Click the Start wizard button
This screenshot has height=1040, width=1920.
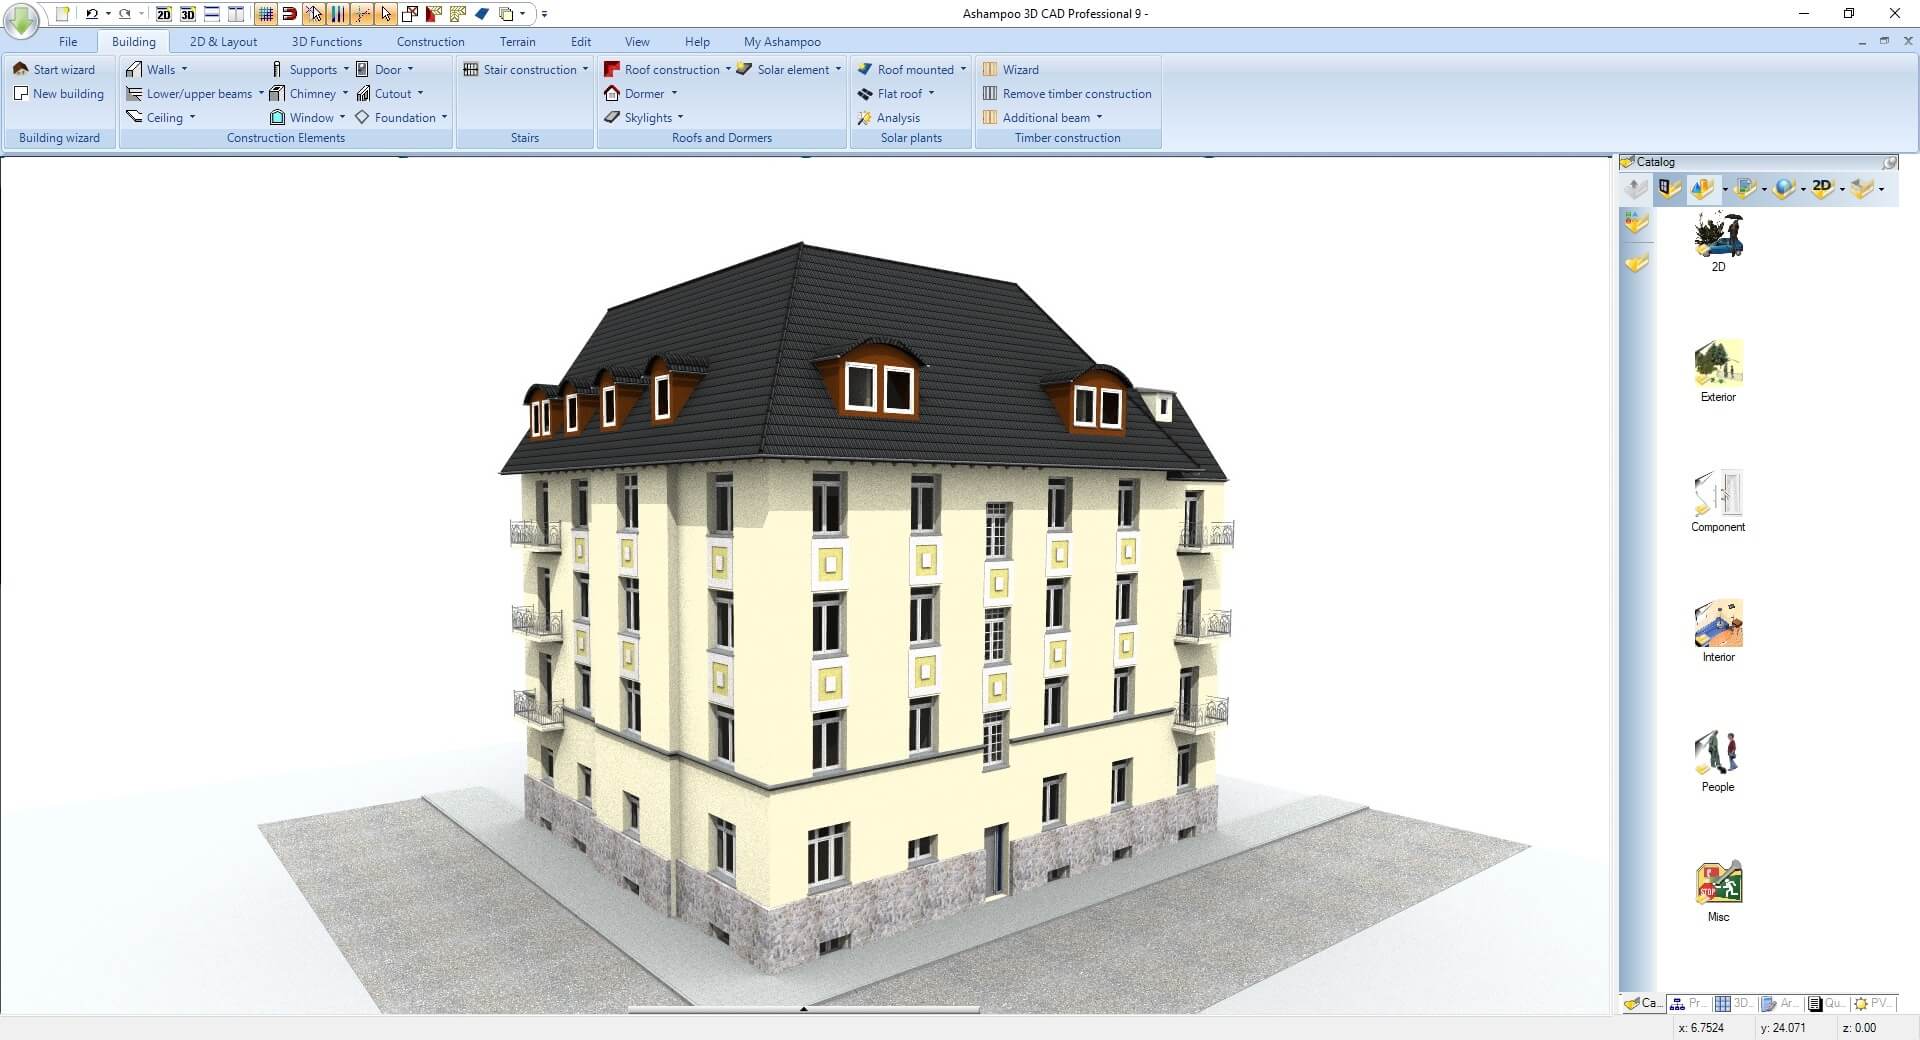point(57,69)
